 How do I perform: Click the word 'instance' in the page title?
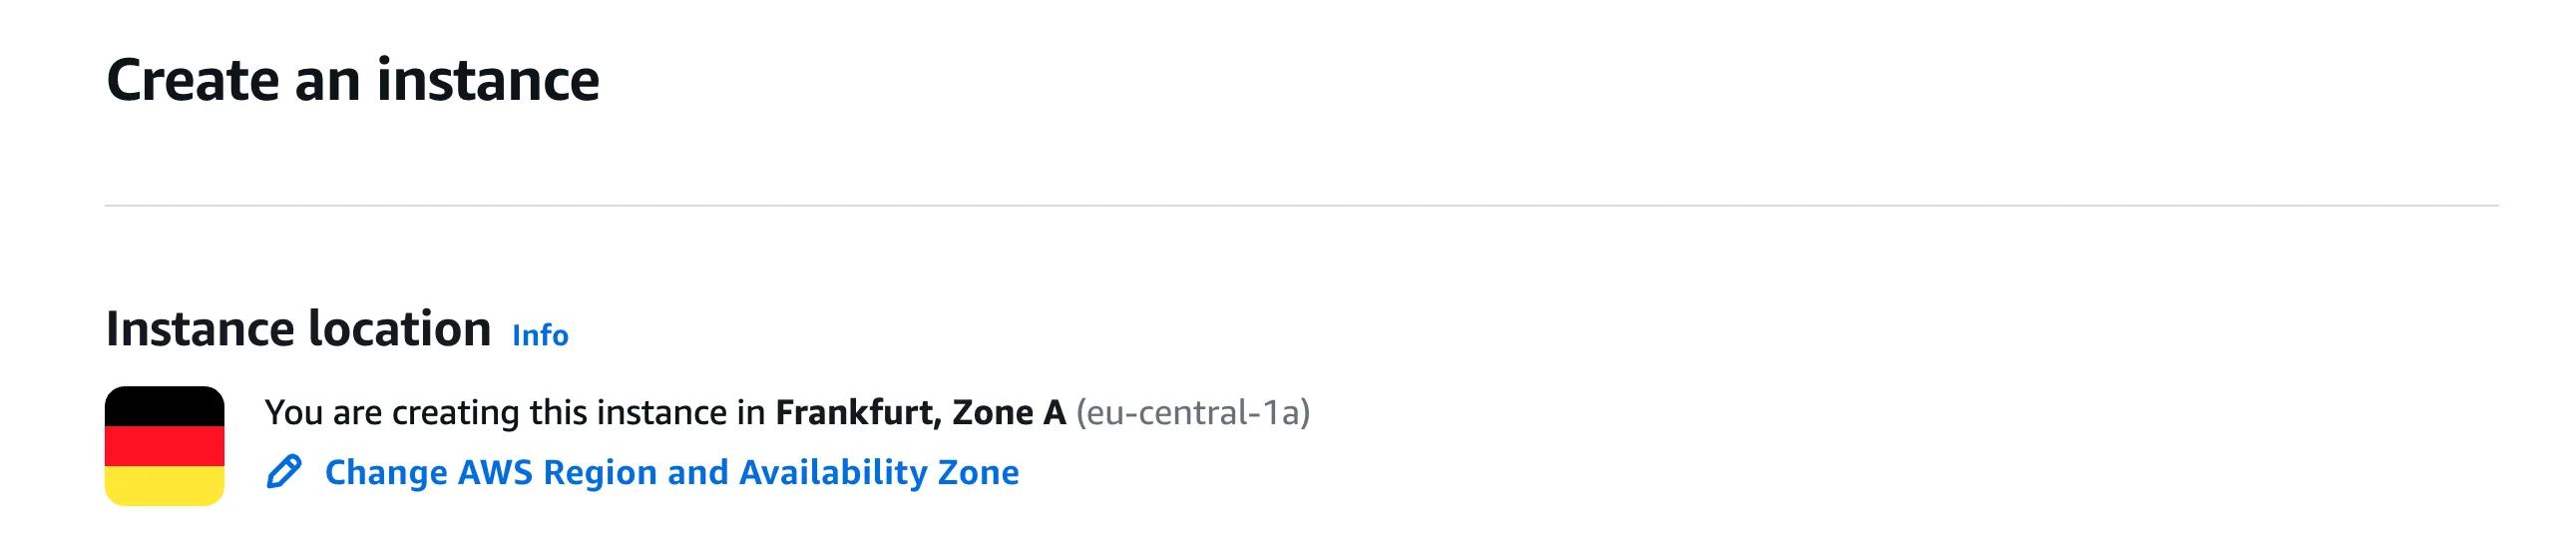[488, 80]
